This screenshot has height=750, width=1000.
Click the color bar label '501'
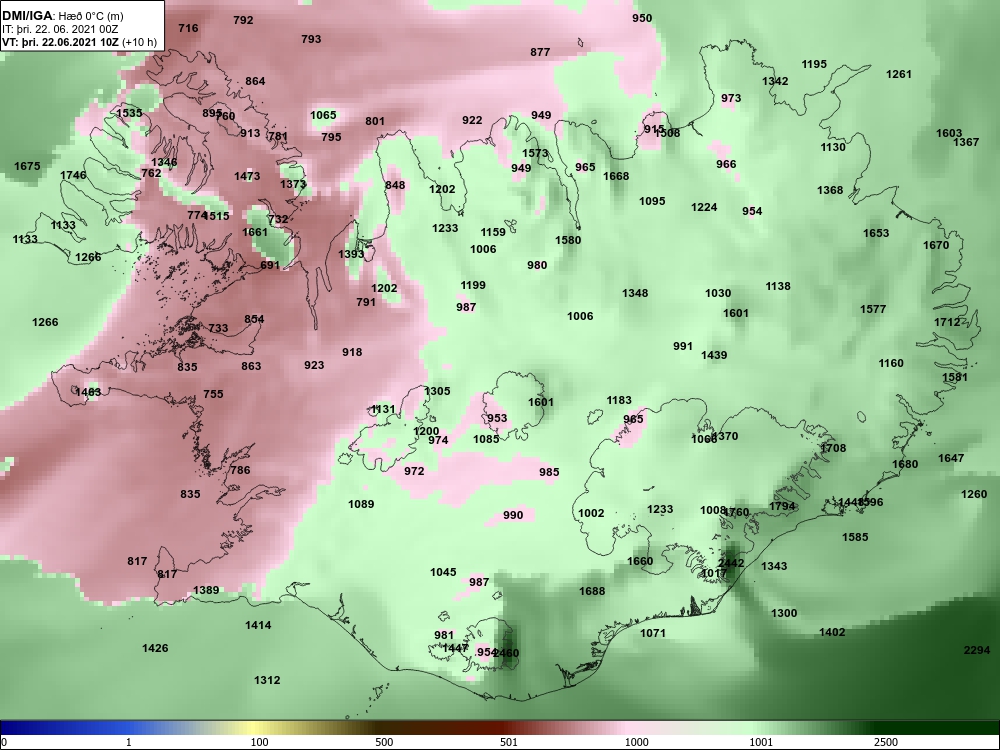click(508, 742)
